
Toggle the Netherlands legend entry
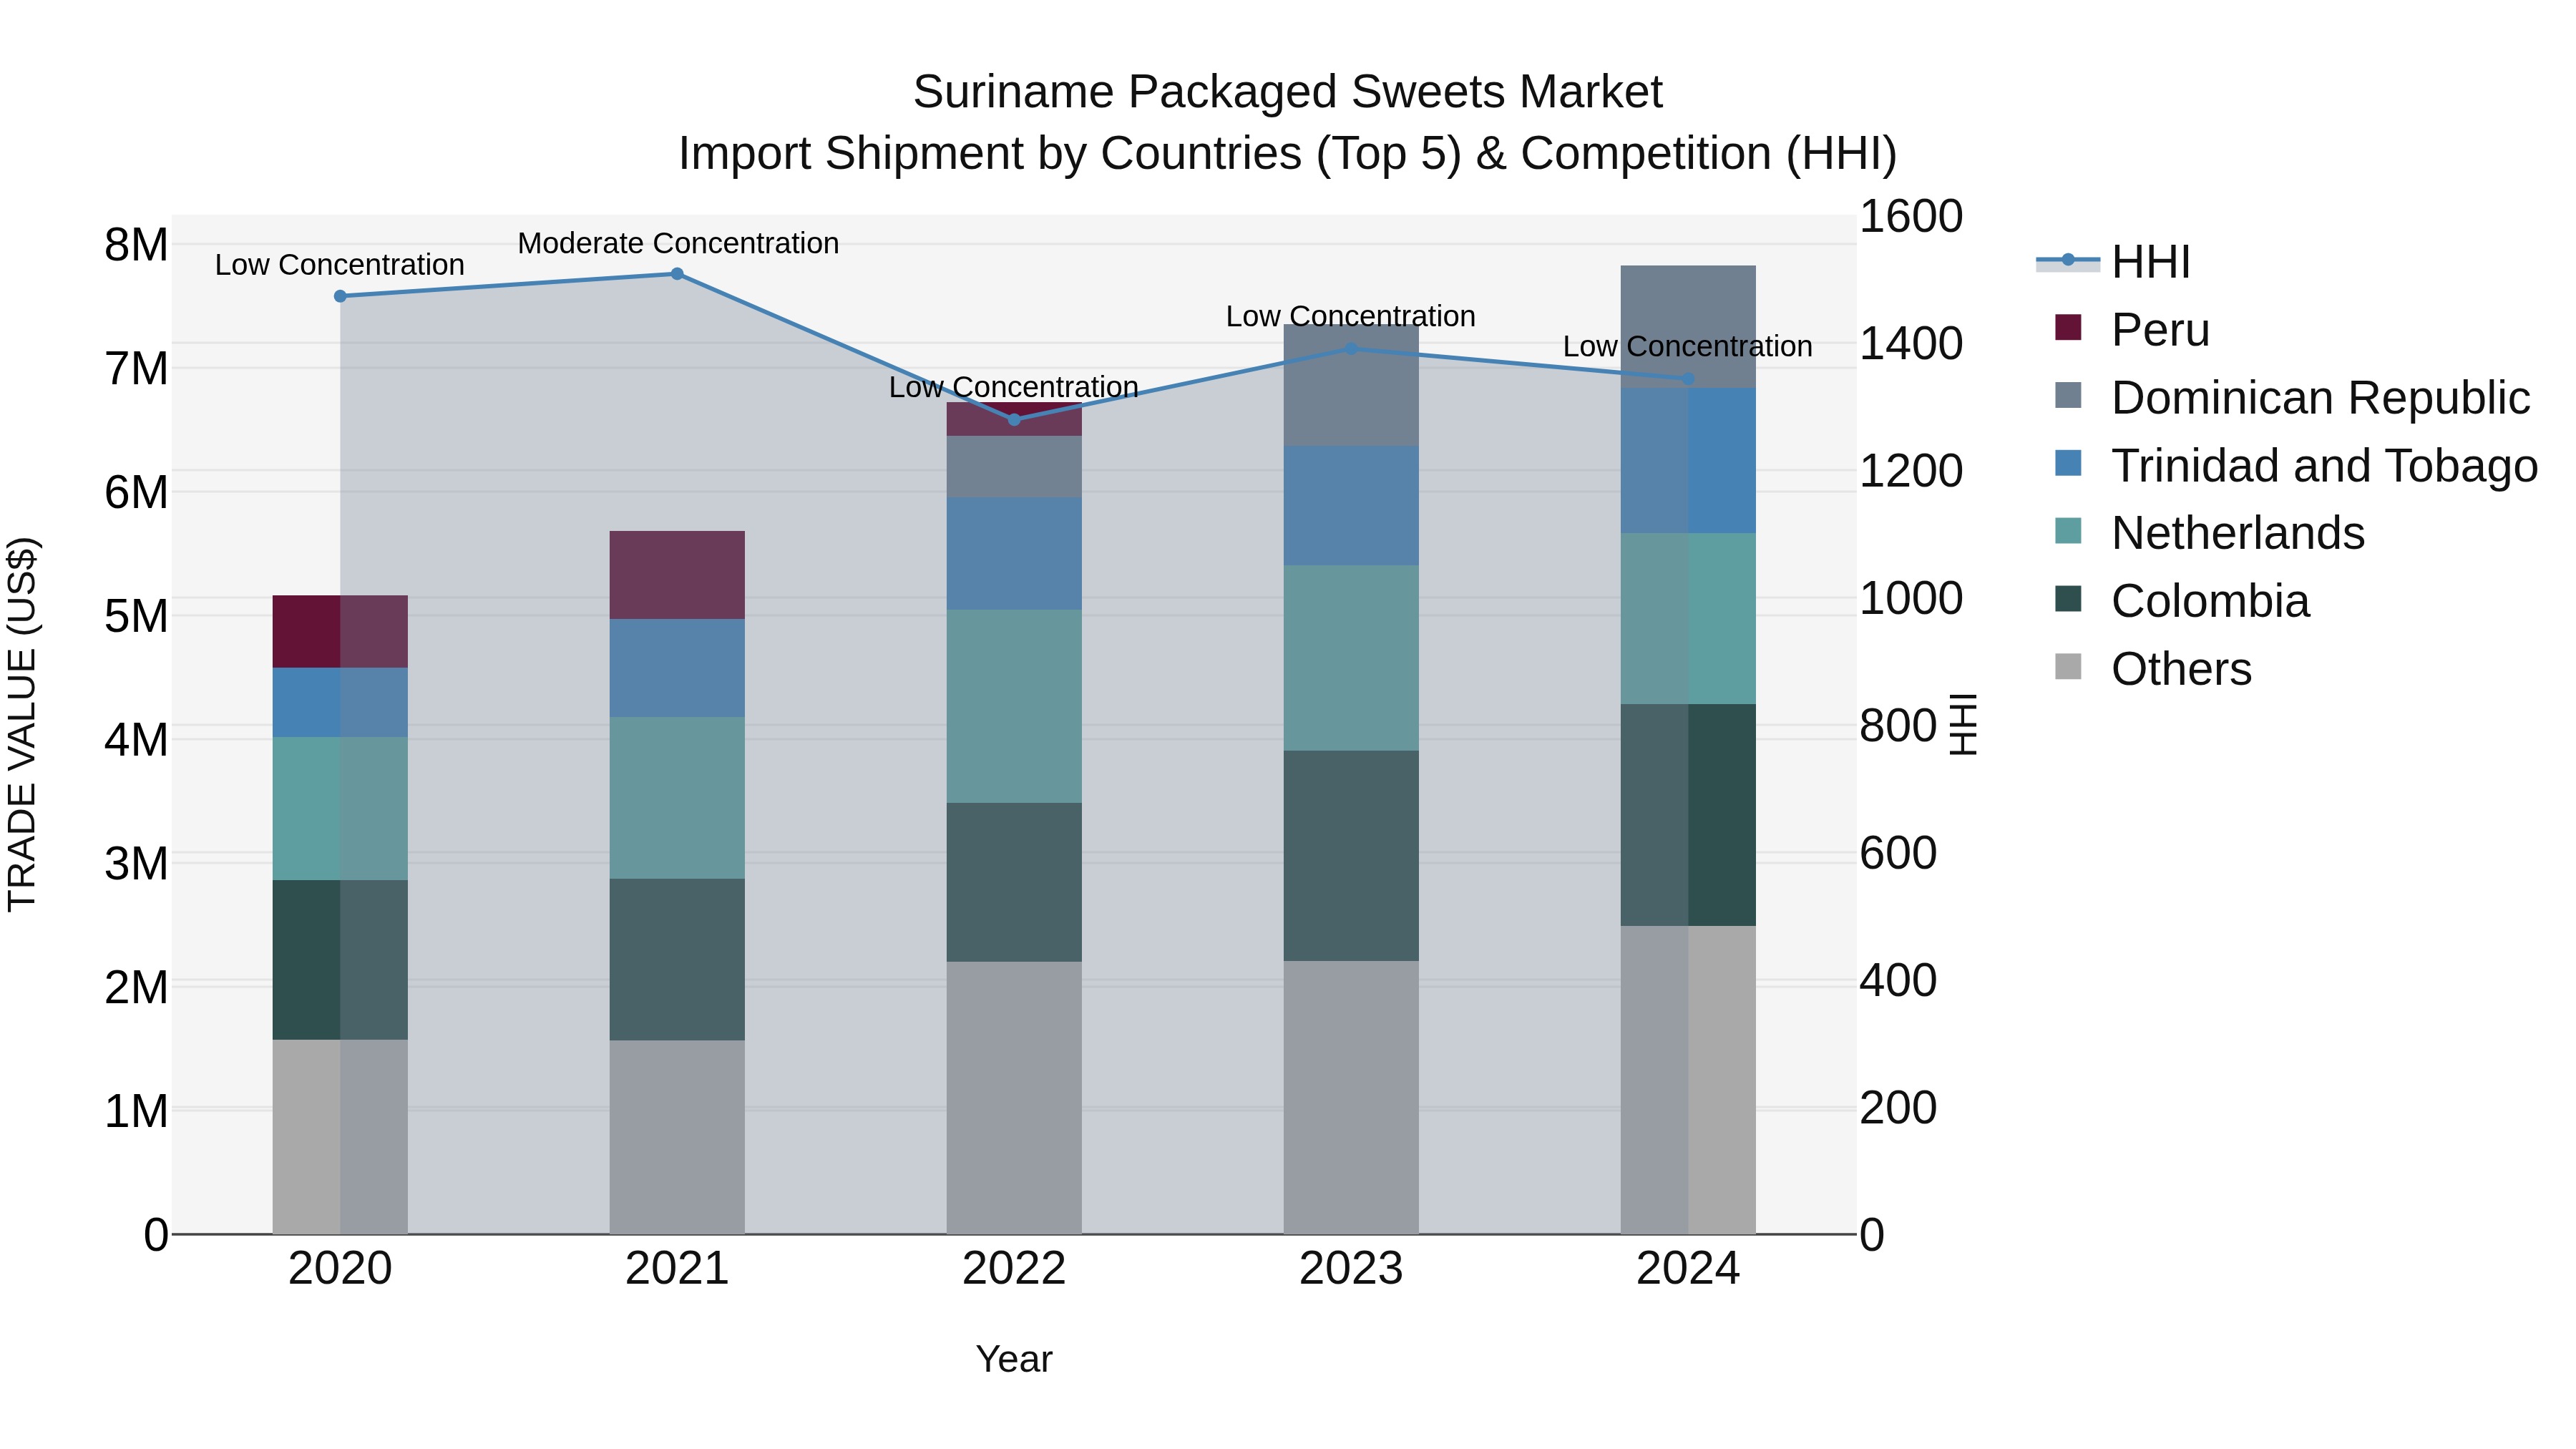pyautogui.click(x=2210, y=533)
